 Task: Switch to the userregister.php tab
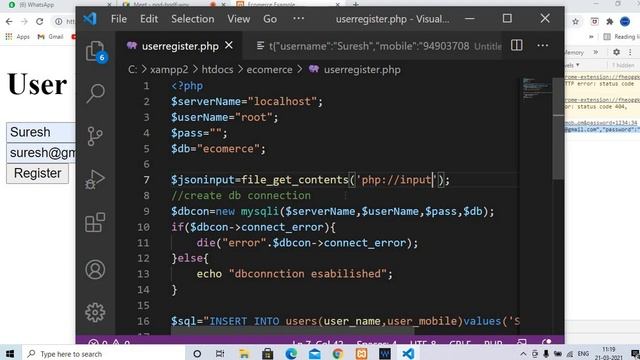click(180, 46)
